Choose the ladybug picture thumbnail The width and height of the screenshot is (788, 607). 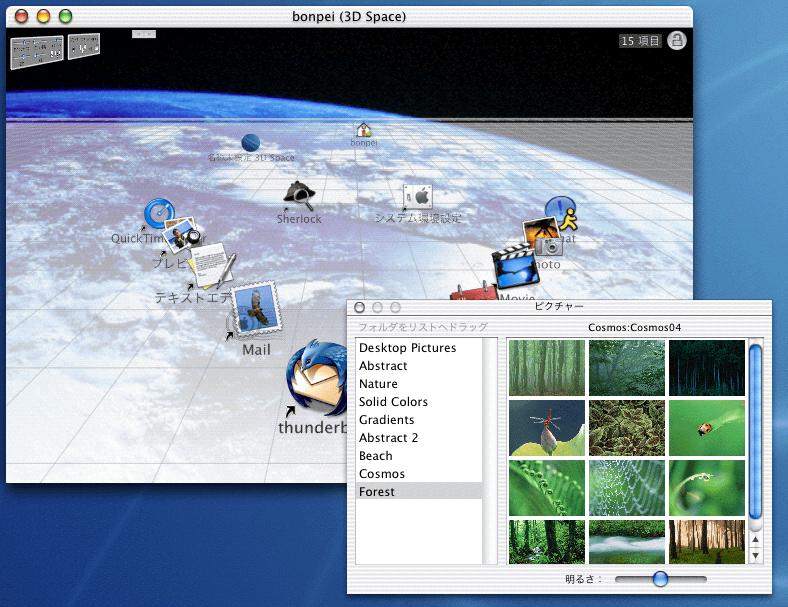pos(707,428)
